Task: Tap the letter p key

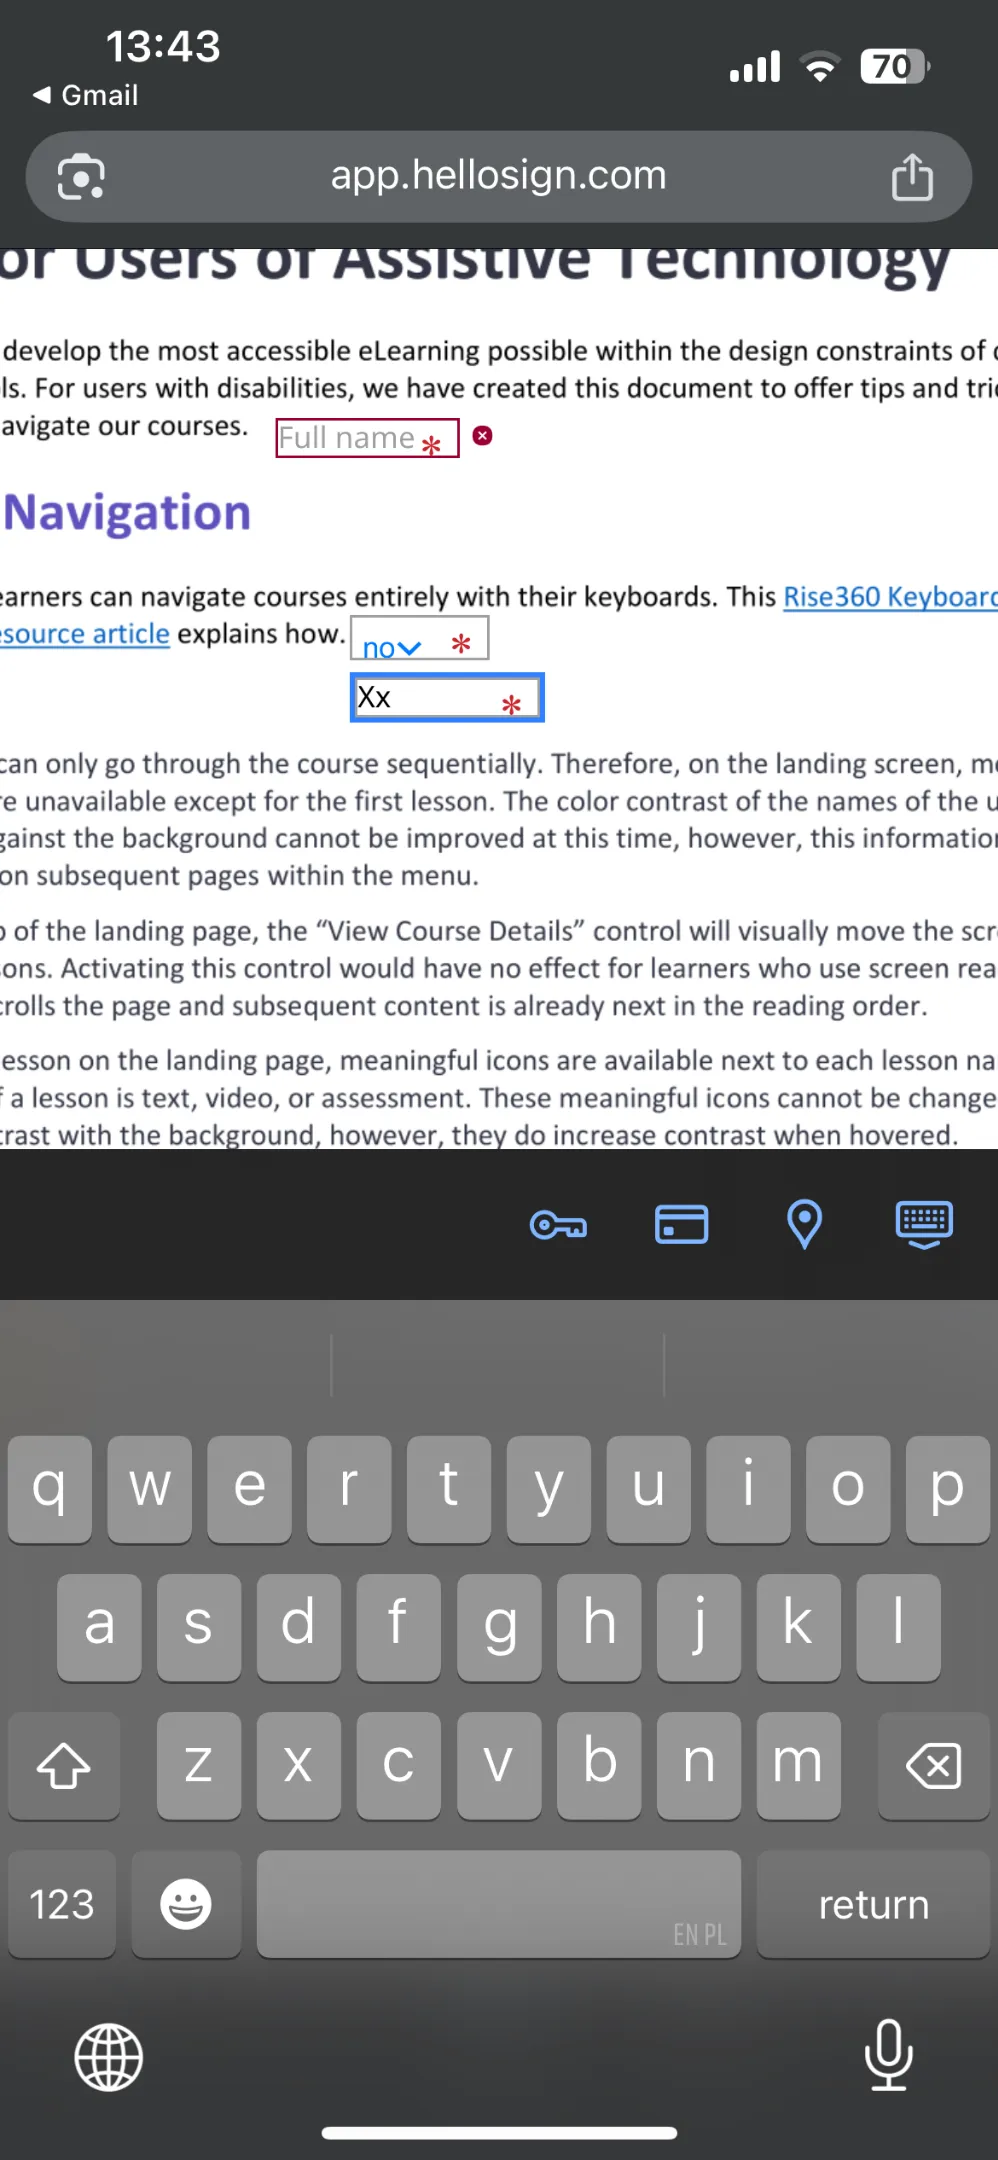Action: pyautogui.click(x=948, y=1489)
